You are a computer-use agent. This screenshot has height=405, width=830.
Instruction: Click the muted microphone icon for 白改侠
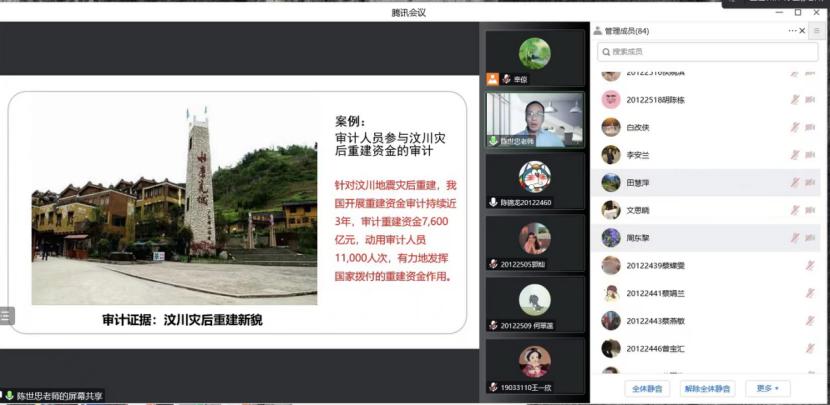coord(795,127)
